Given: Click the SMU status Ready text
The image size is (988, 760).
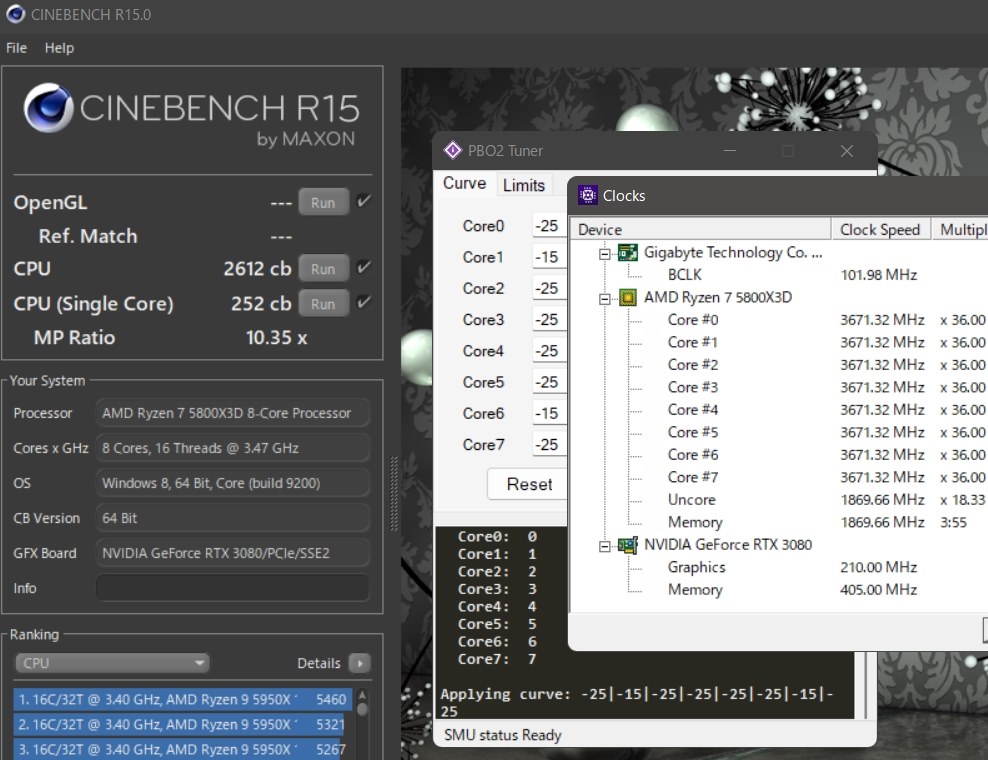Looking at the screenshot, I should [x=502, y=735].
